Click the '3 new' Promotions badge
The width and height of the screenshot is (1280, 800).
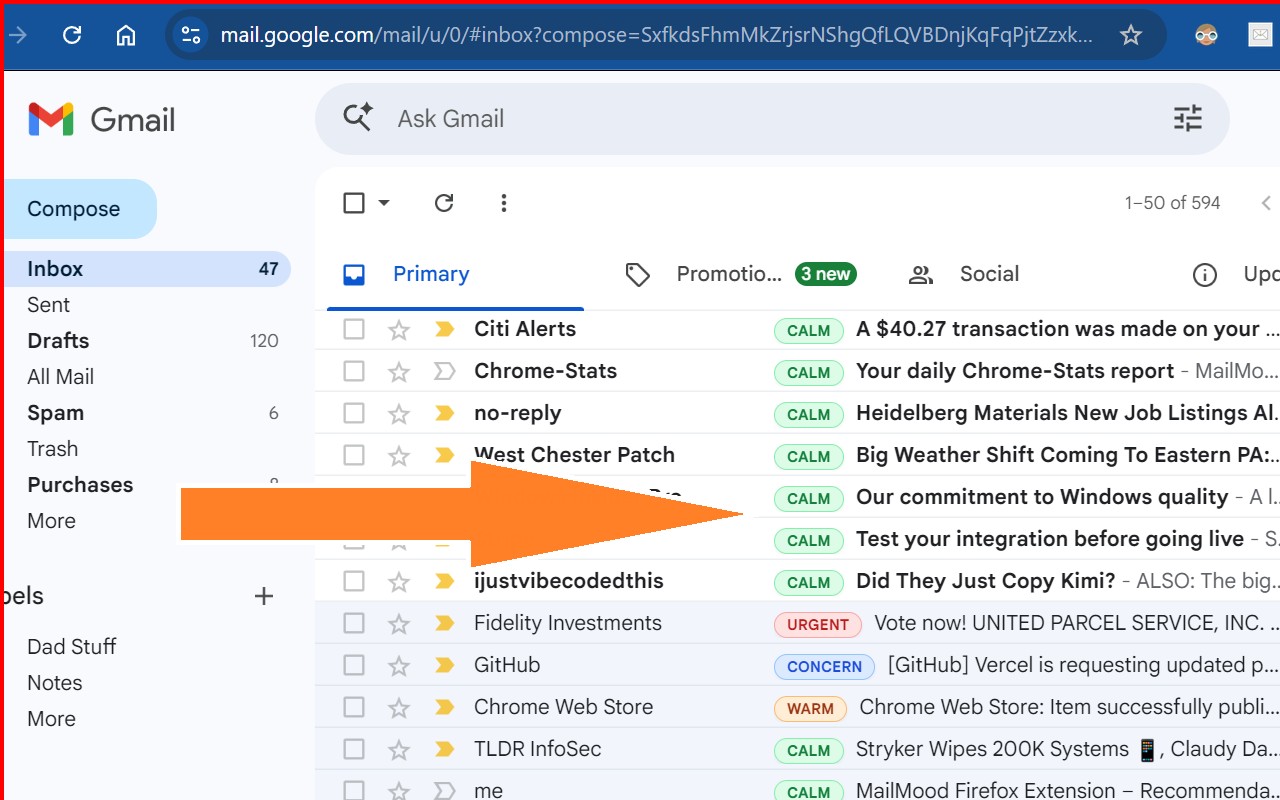point(826,274)
